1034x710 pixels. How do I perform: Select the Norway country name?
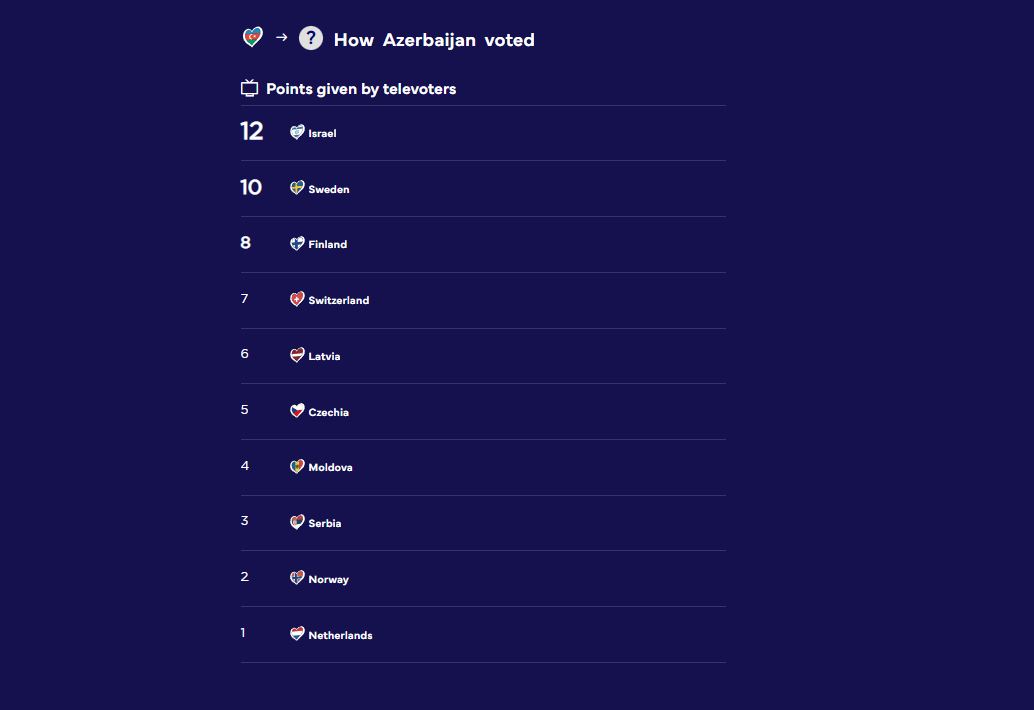[328, 580]
